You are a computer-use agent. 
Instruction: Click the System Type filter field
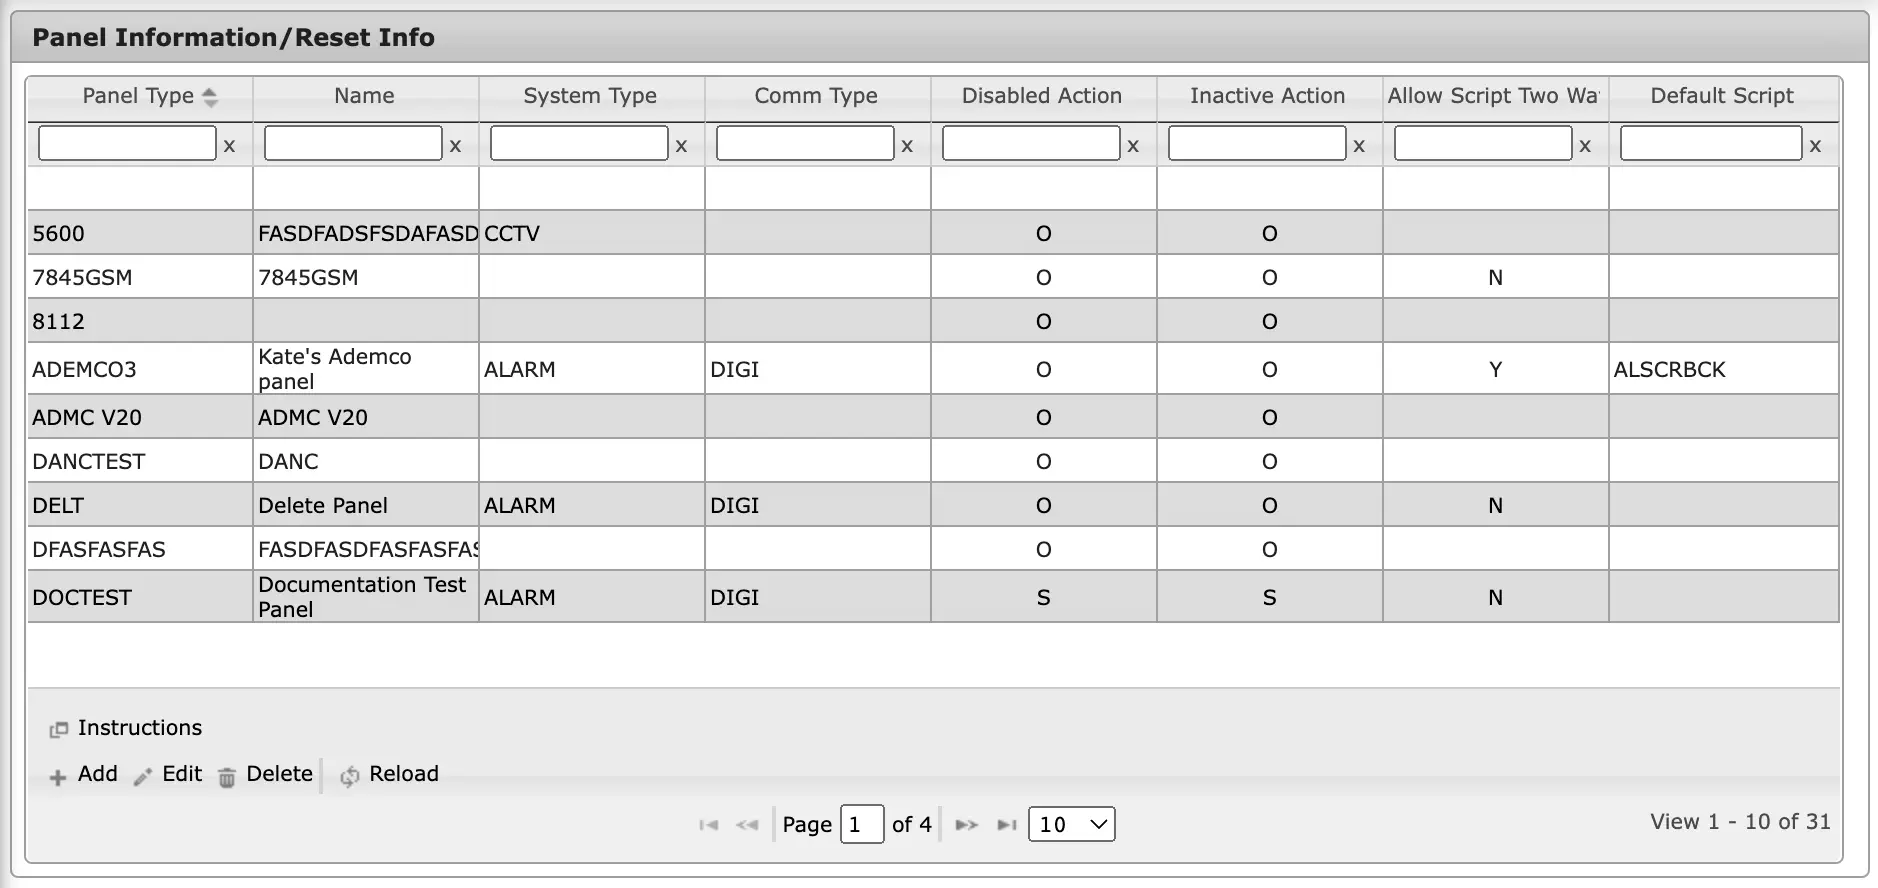579,143
